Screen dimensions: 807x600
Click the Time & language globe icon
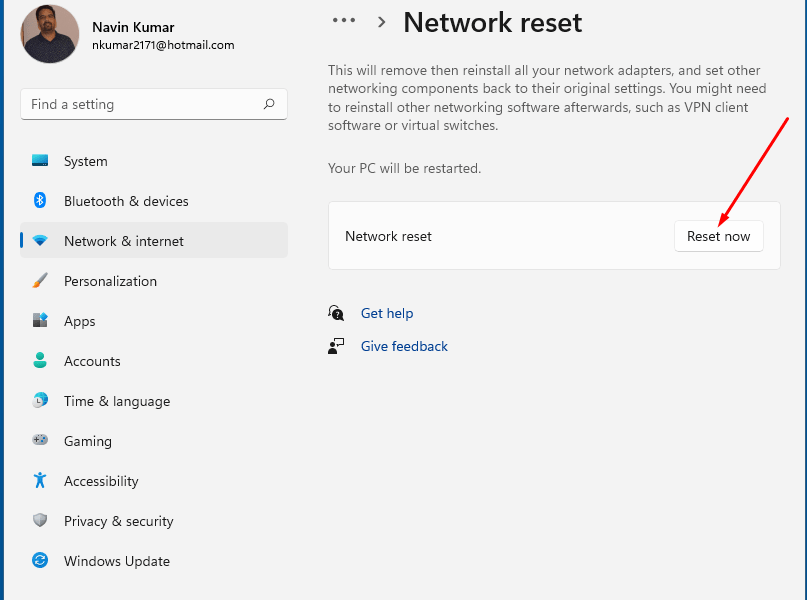[x=40, y=401]
